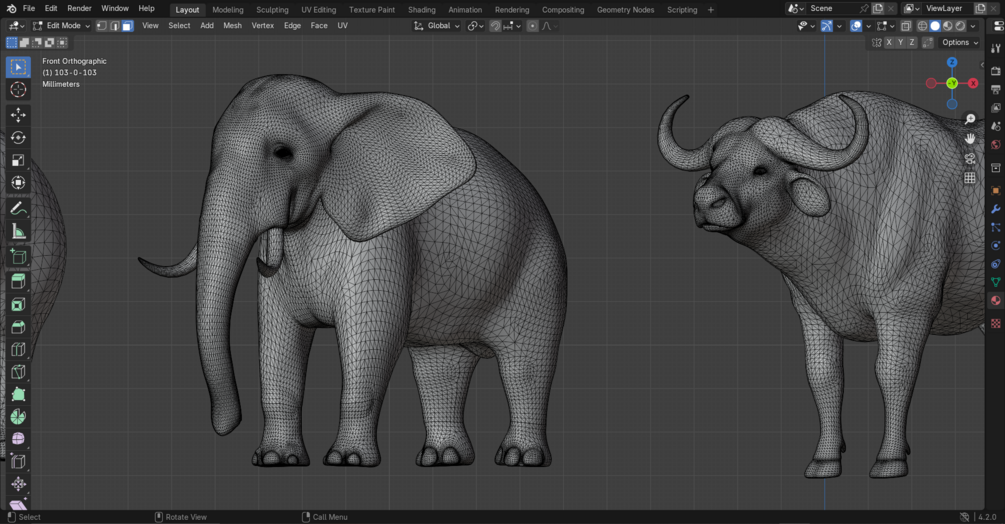This screenshot has width=1005, height=524.
Task: Pick the Measure tool
Action: (18, 231)
